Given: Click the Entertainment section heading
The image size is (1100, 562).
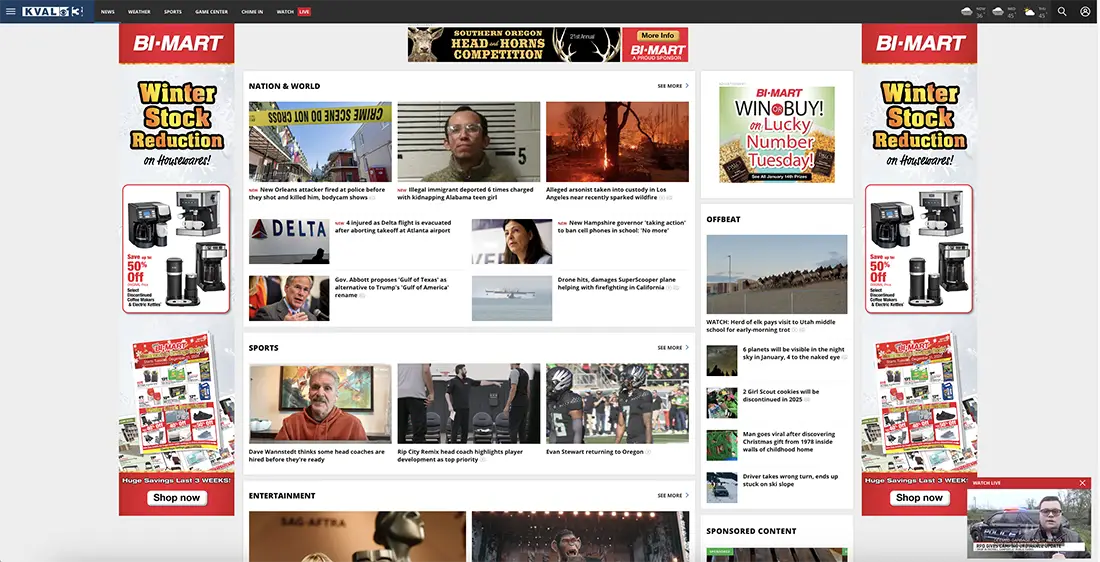Looking at the screenshot, I should (282, 495).
